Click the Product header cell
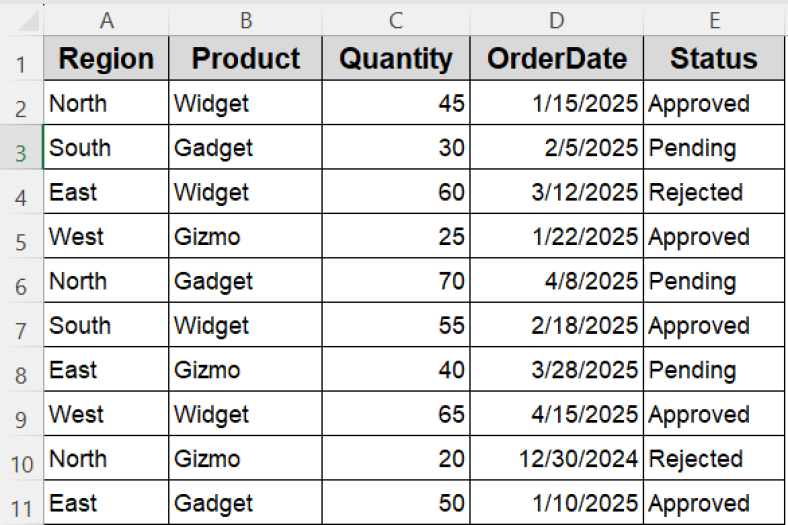Image resolution: width=788 pixels, height=525 pixels. (x=245, y=59)
